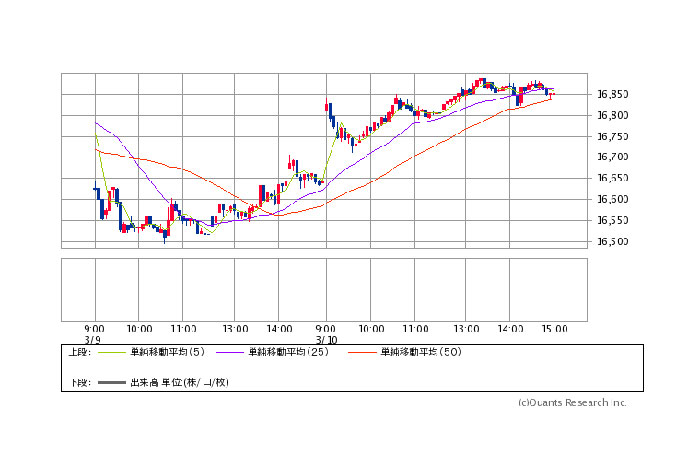This screenshot has width=700, height=467.
Task: Click the red 50-period moving average legend line
Action: point(362,352)
